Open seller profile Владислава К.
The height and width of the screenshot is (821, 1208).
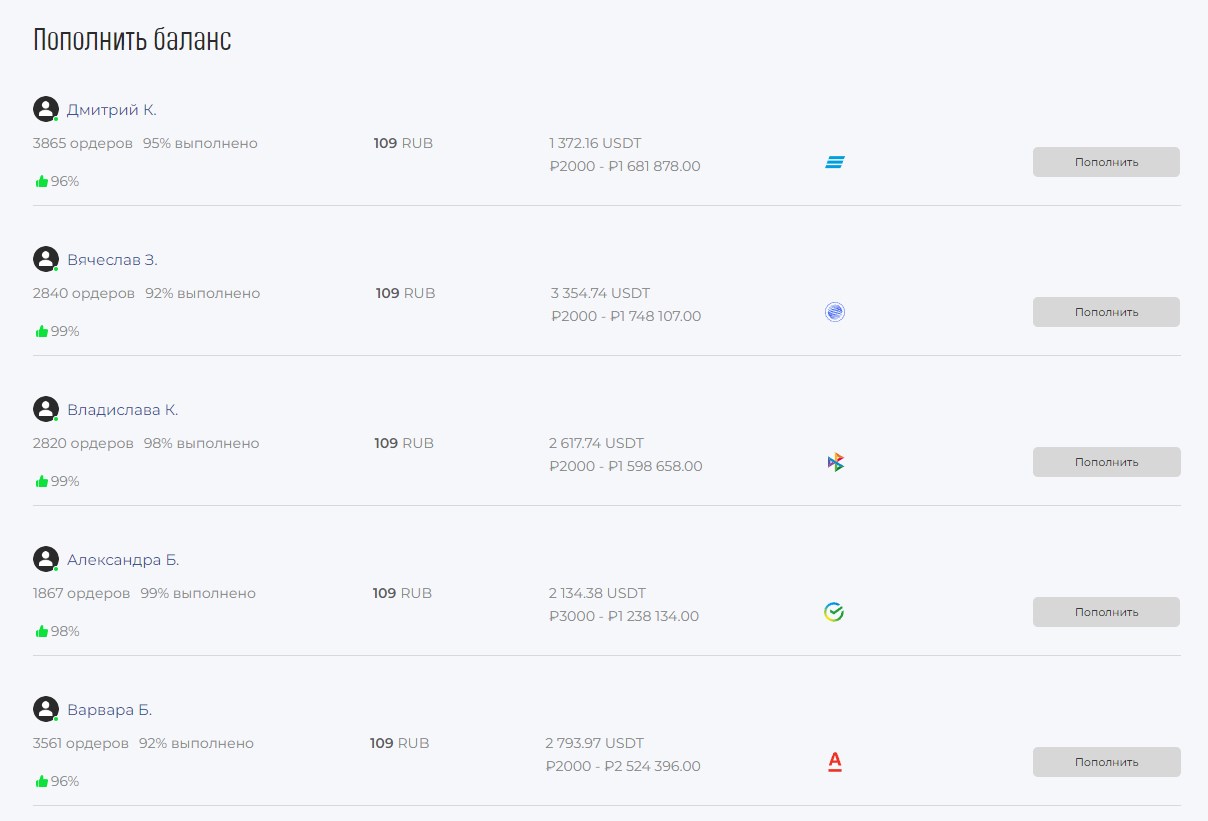(x=122, y=410)
